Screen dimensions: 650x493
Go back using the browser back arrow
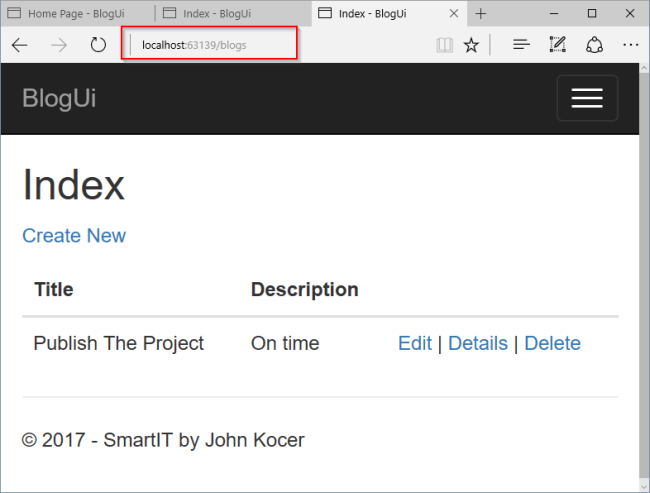(x=19, y=45)
